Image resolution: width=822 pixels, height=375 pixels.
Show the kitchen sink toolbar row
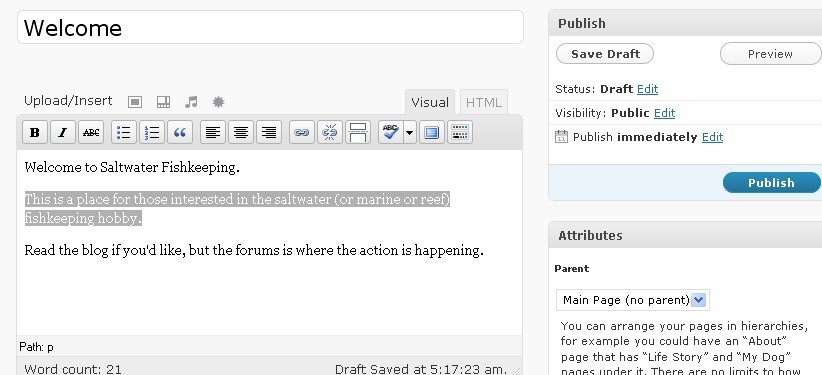pyautogui.click(x=460, y=132)
